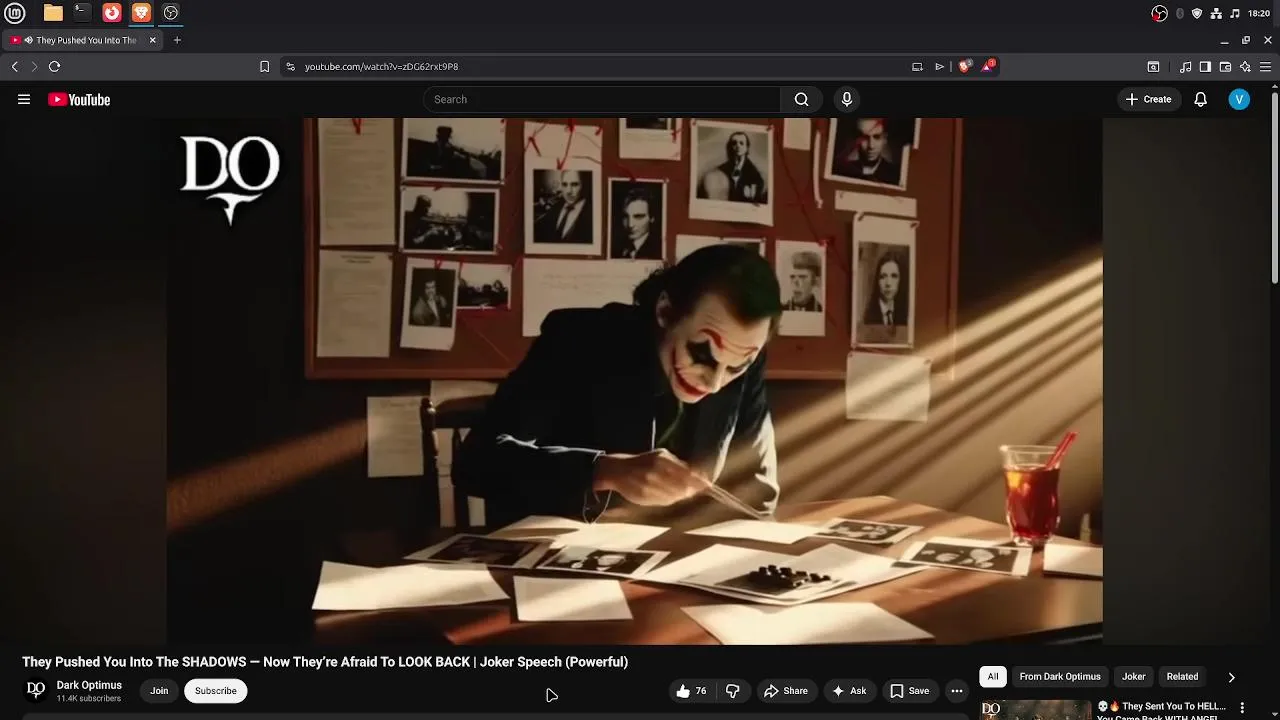The image size is (1280, 720).
Task: Save video to a playlist
Action: coord(910,691)
